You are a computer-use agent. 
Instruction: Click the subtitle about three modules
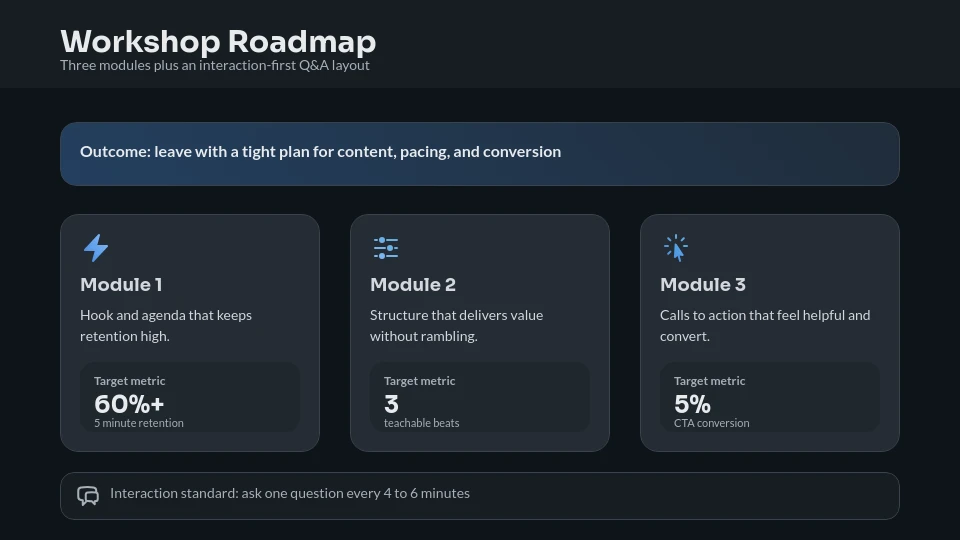pos(215,66)
